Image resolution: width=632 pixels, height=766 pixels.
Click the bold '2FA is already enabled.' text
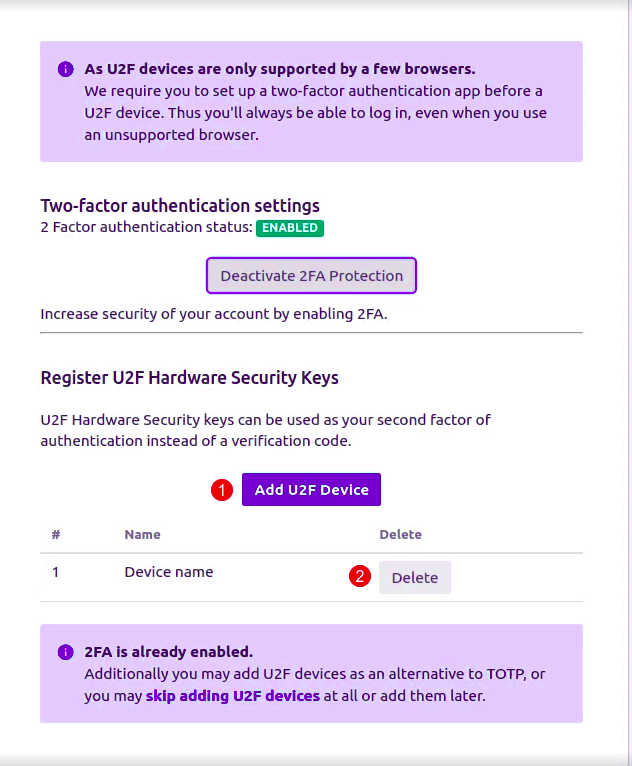point(168,652)
